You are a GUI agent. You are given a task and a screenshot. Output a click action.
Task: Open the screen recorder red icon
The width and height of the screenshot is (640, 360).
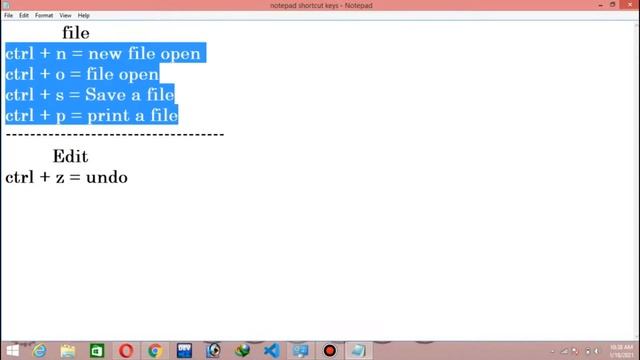tap(330, 351)
